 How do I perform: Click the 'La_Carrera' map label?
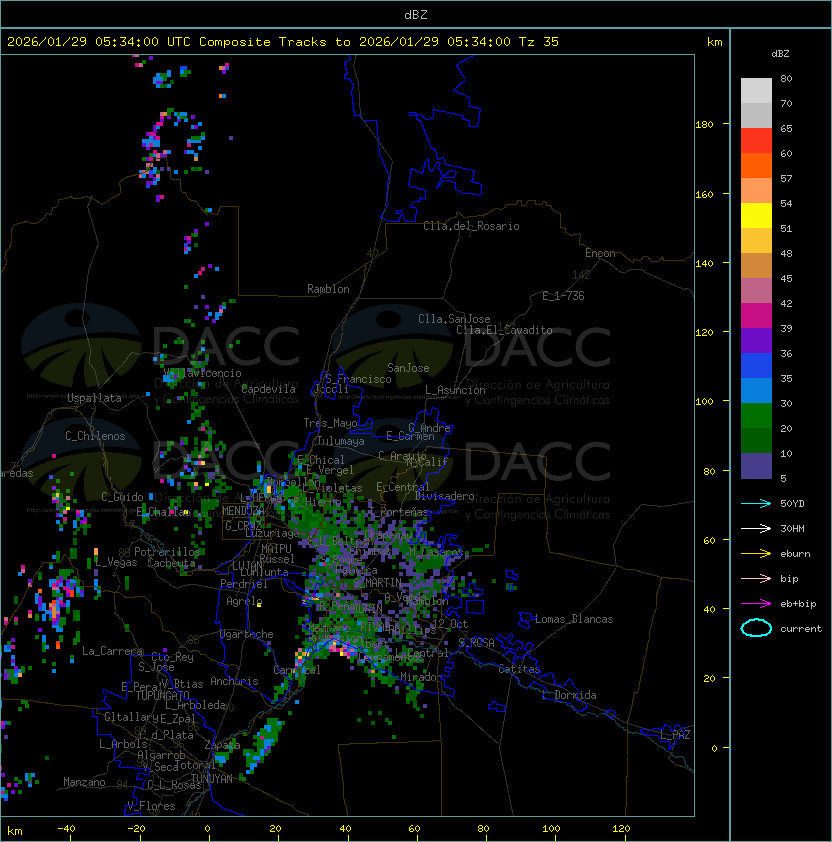[113, 651]
